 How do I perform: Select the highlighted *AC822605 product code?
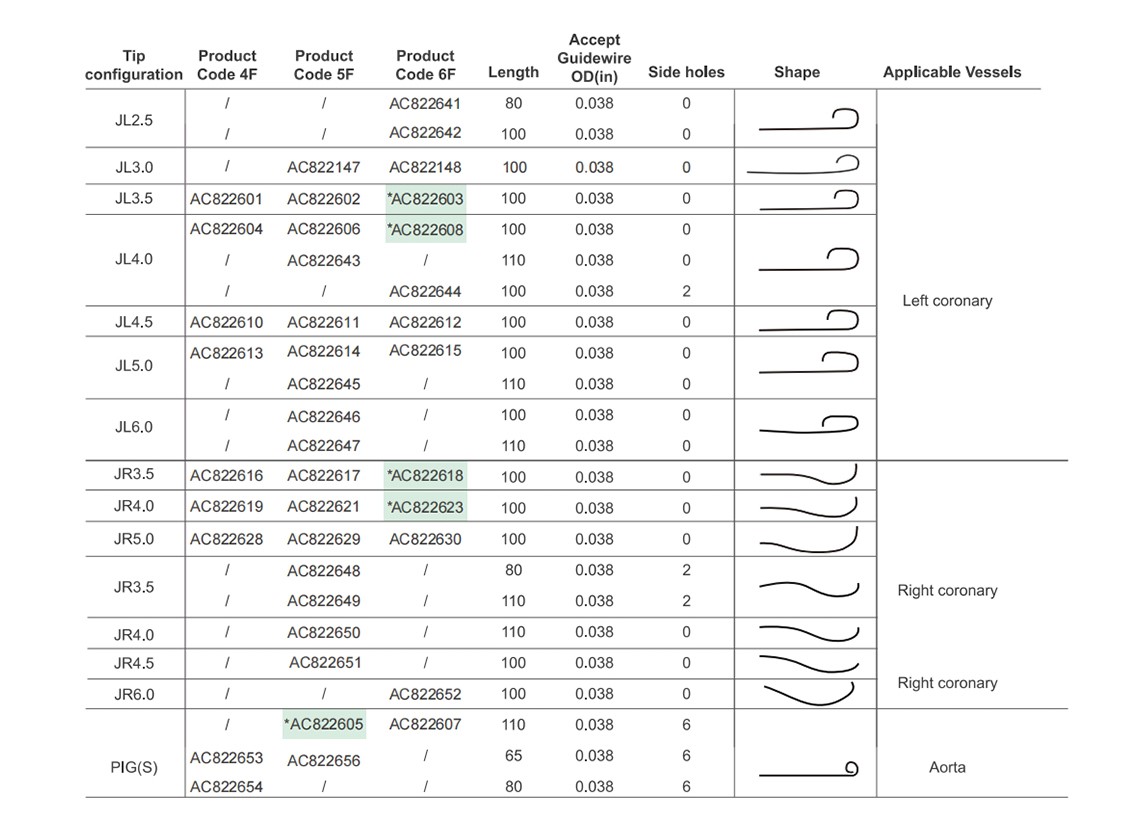(x=324, y=724)
